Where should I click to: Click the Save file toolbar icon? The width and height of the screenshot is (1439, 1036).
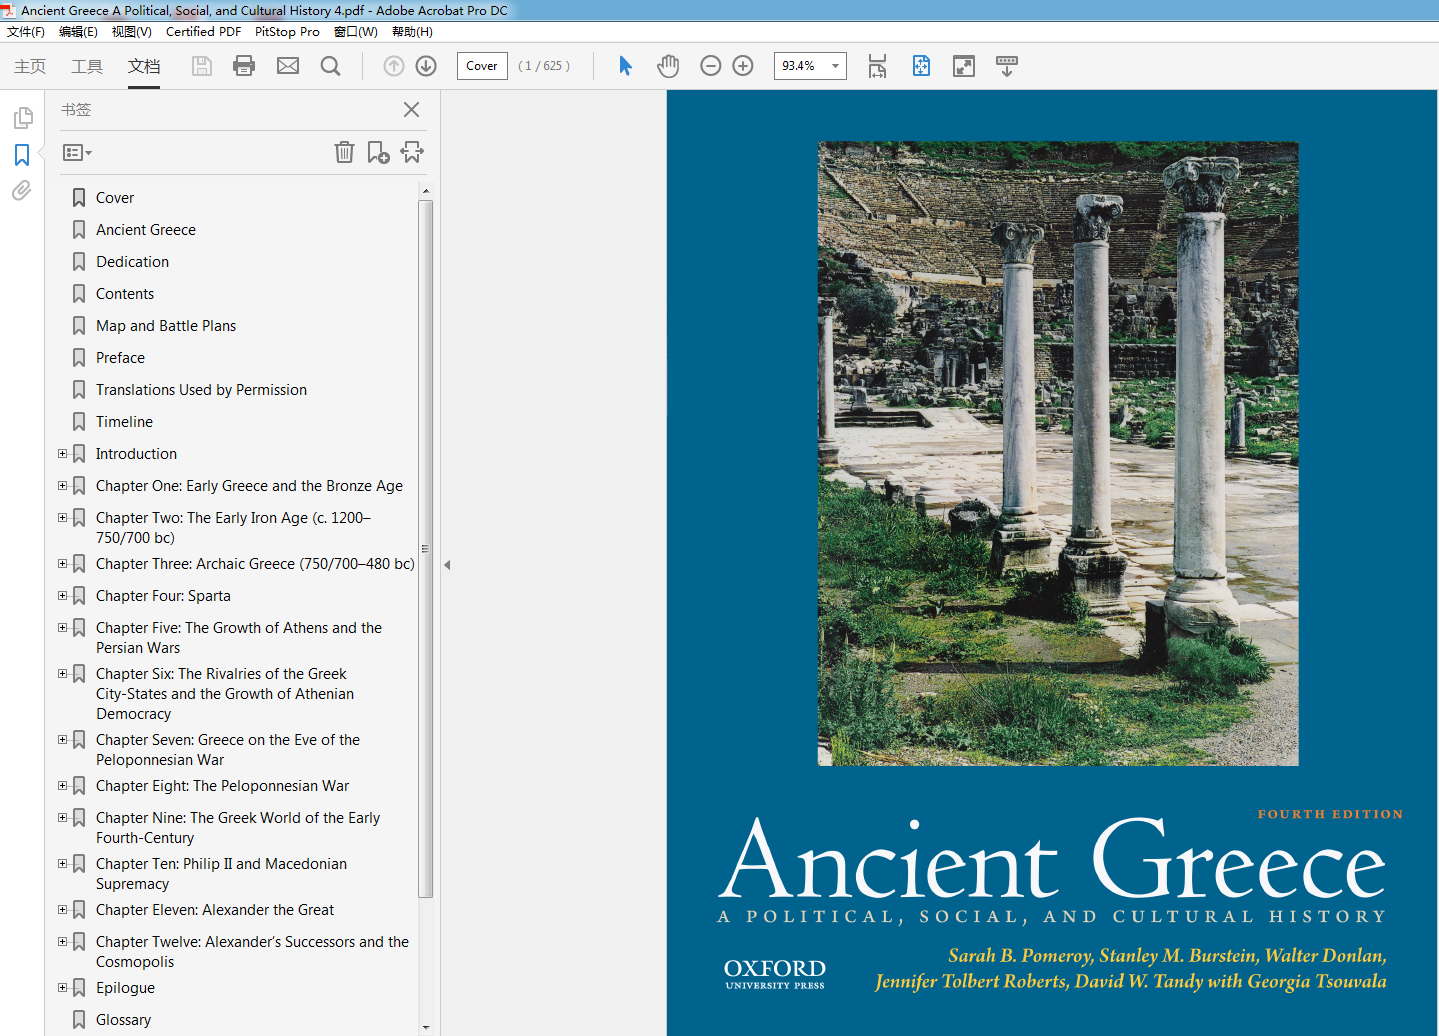tap(202, 66)
